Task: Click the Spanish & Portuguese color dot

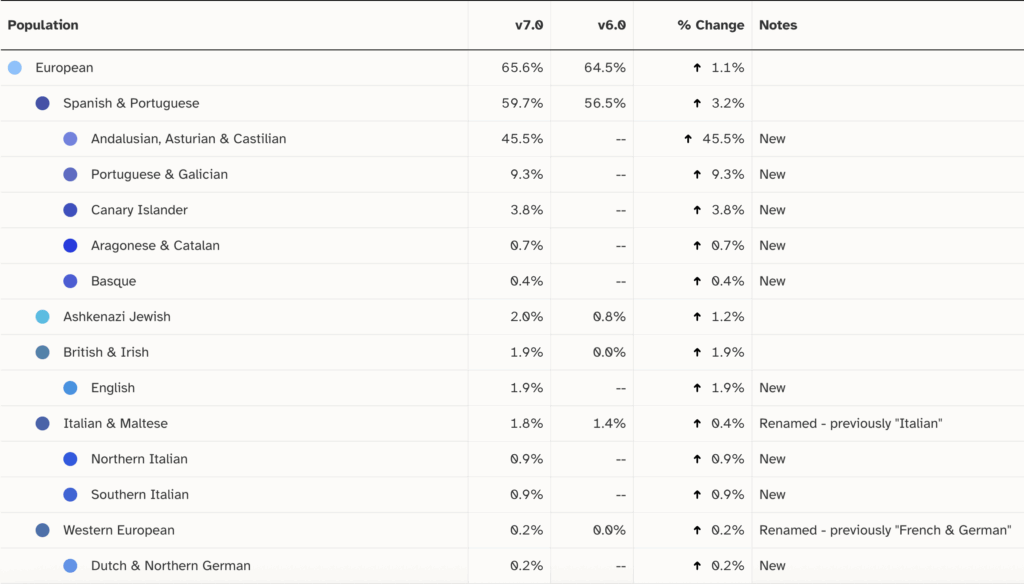Action: [x=42, y=103]
